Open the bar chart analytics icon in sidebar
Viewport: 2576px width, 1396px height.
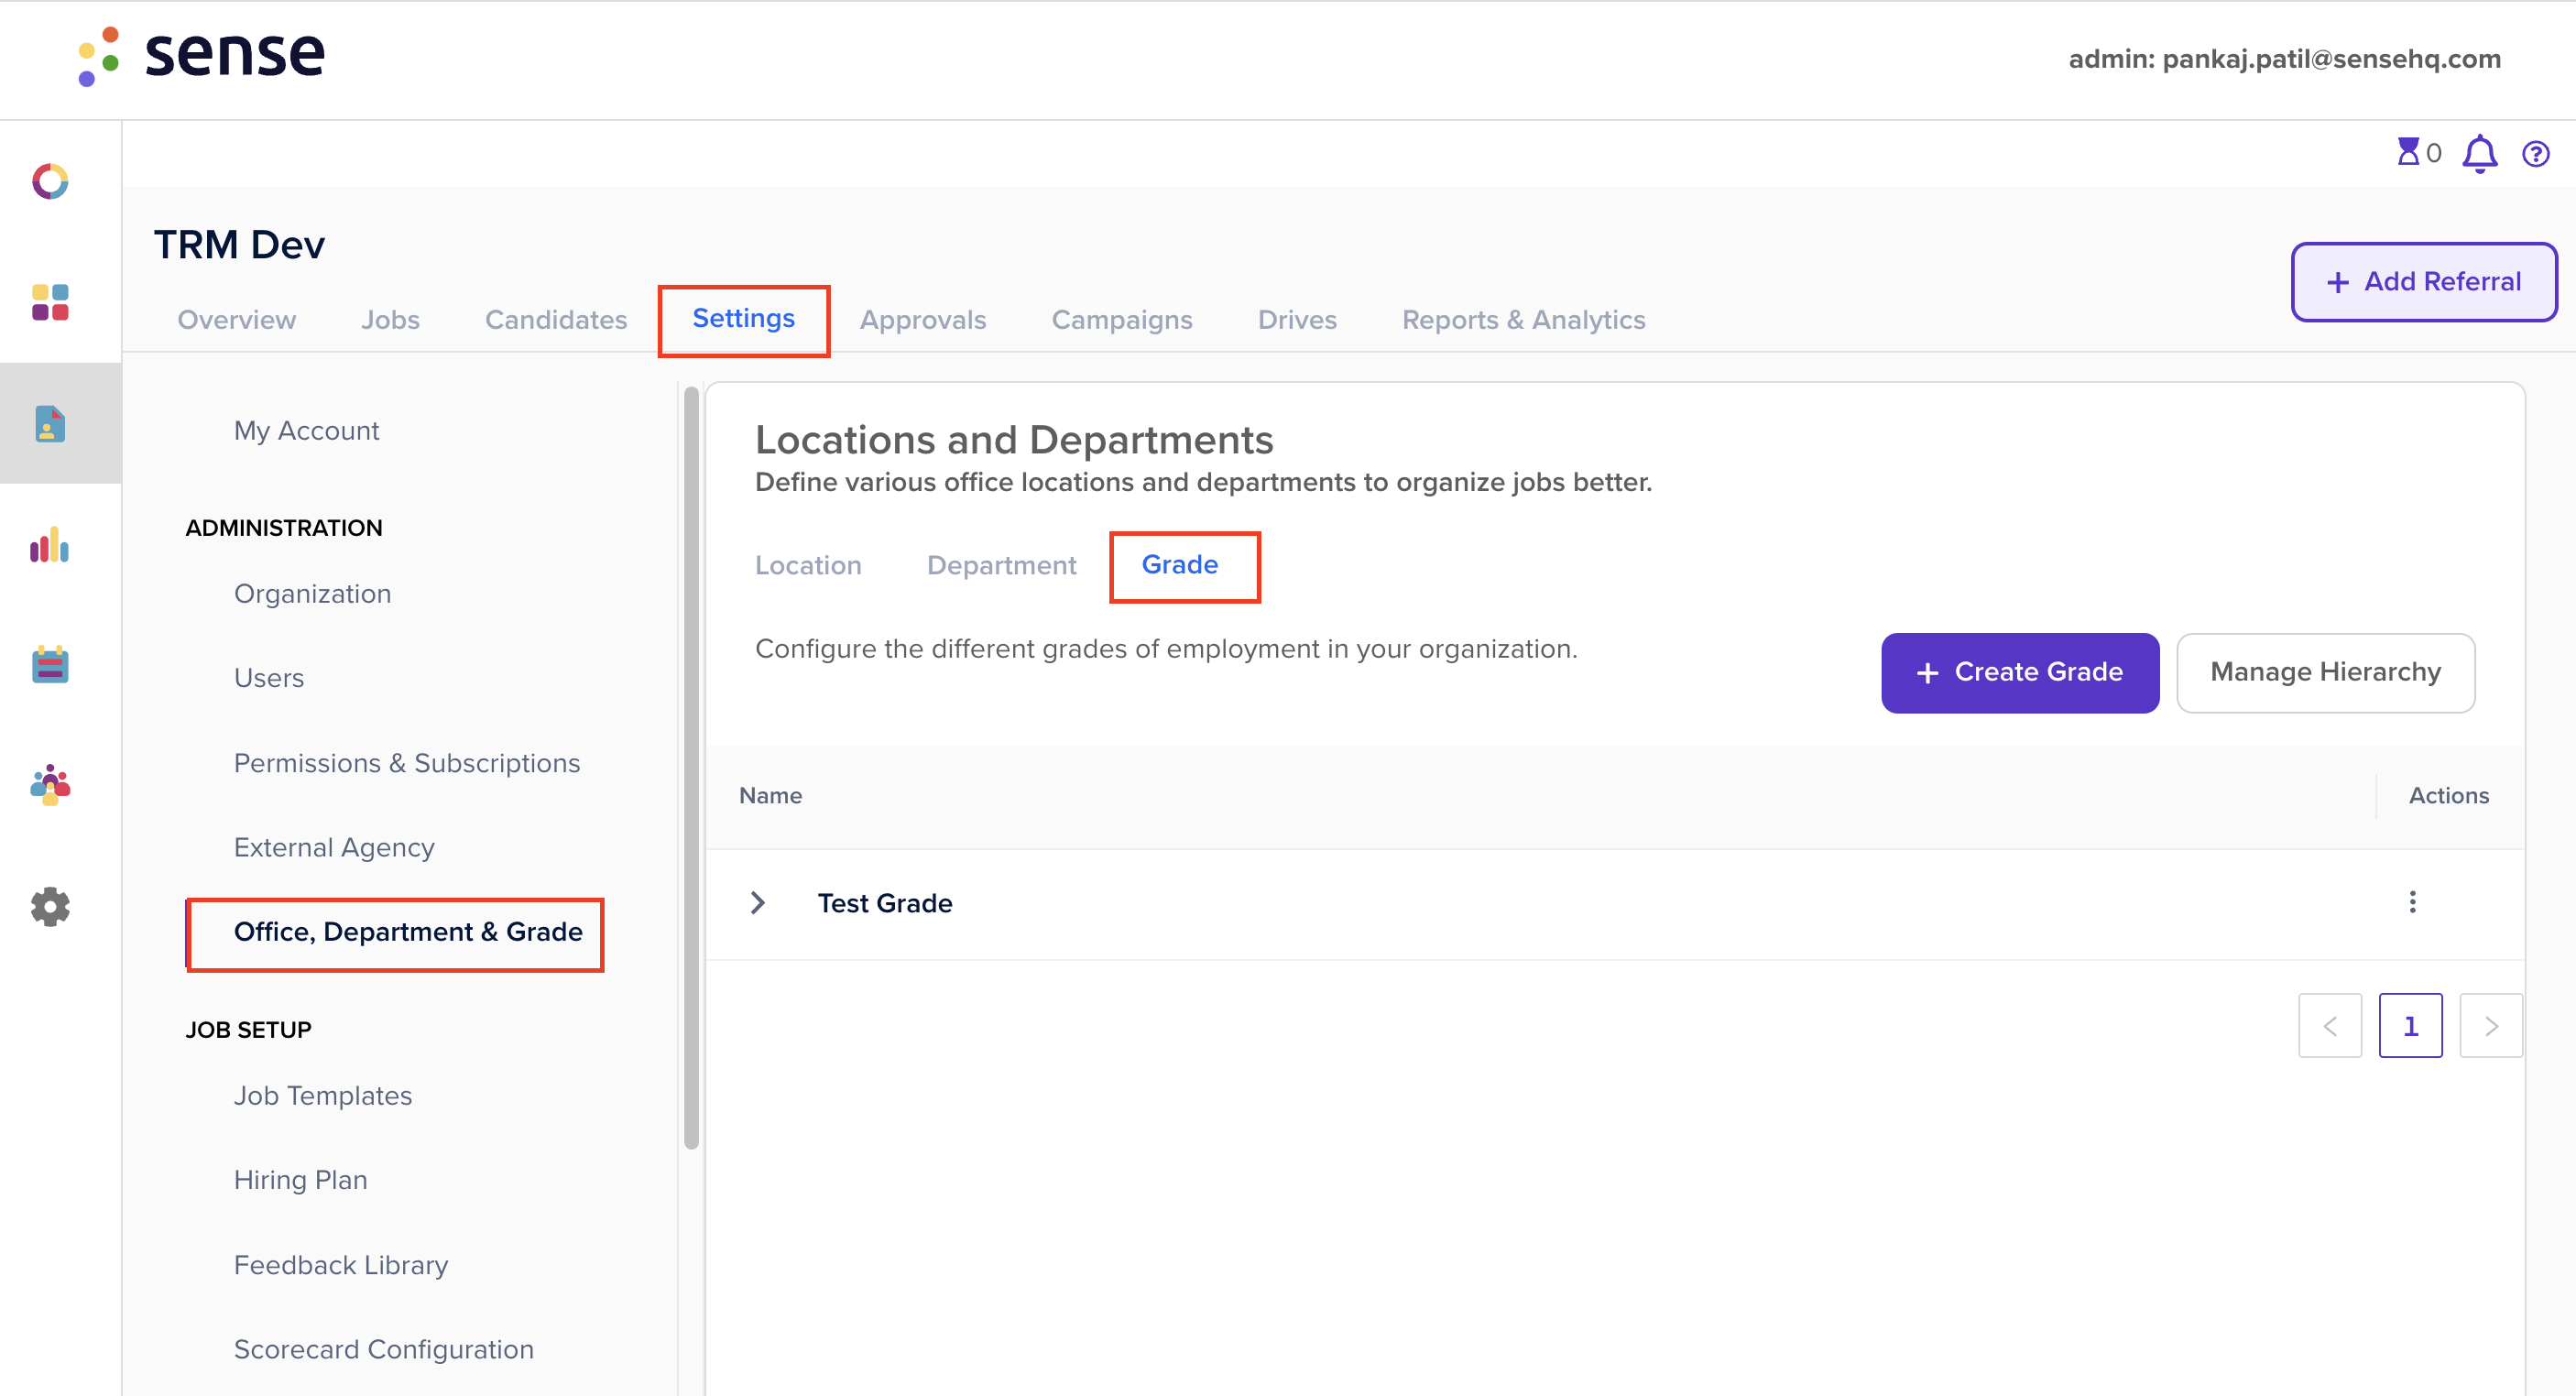pyautogui.click(x=50, y=545)
